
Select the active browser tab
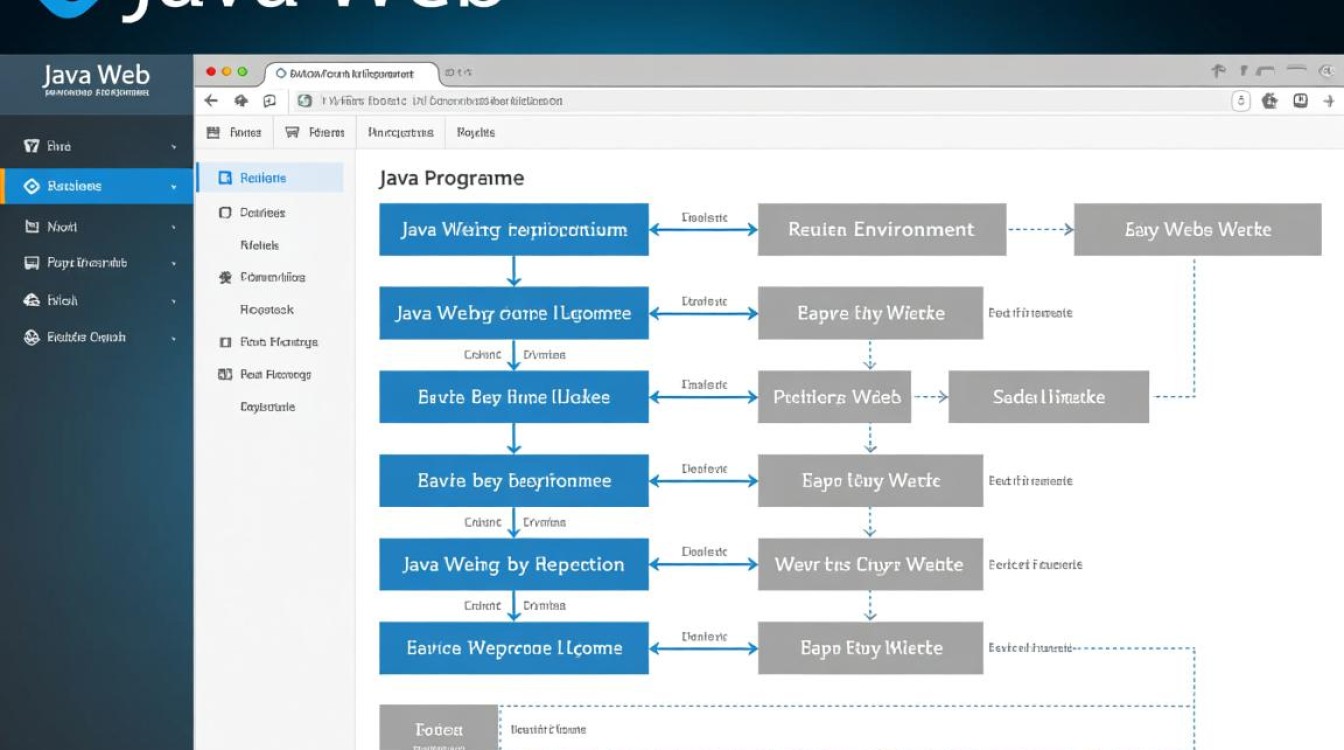tap(350, 74)
